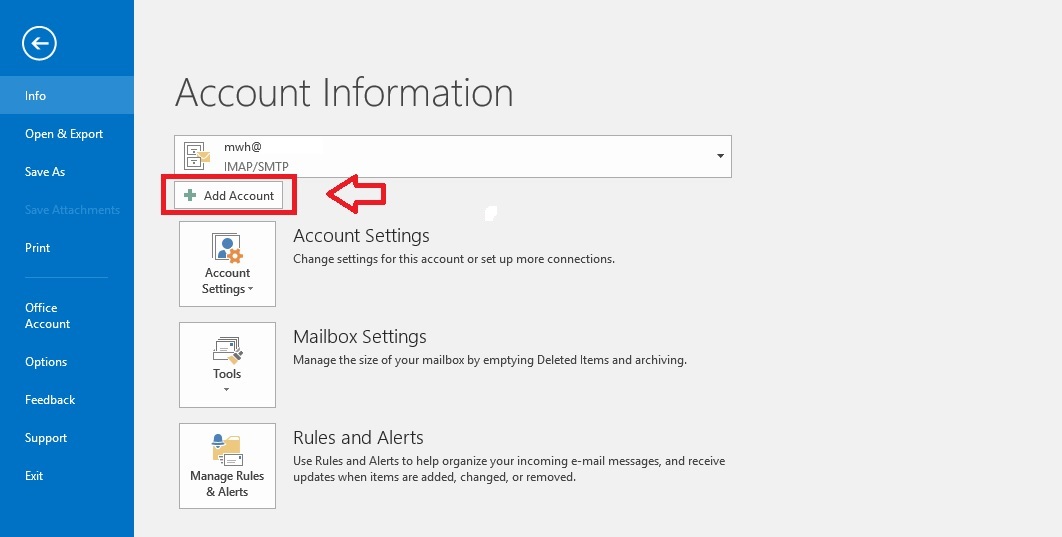1062x537 pixels.
Task: Open Manage Rules & Alerts
Action: tap(228, 466)
